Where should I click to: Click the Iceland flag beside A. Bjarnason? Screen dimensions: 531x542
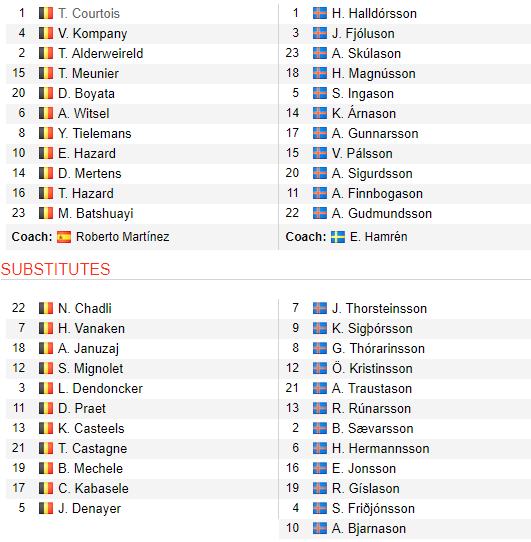tap(319, 528)
